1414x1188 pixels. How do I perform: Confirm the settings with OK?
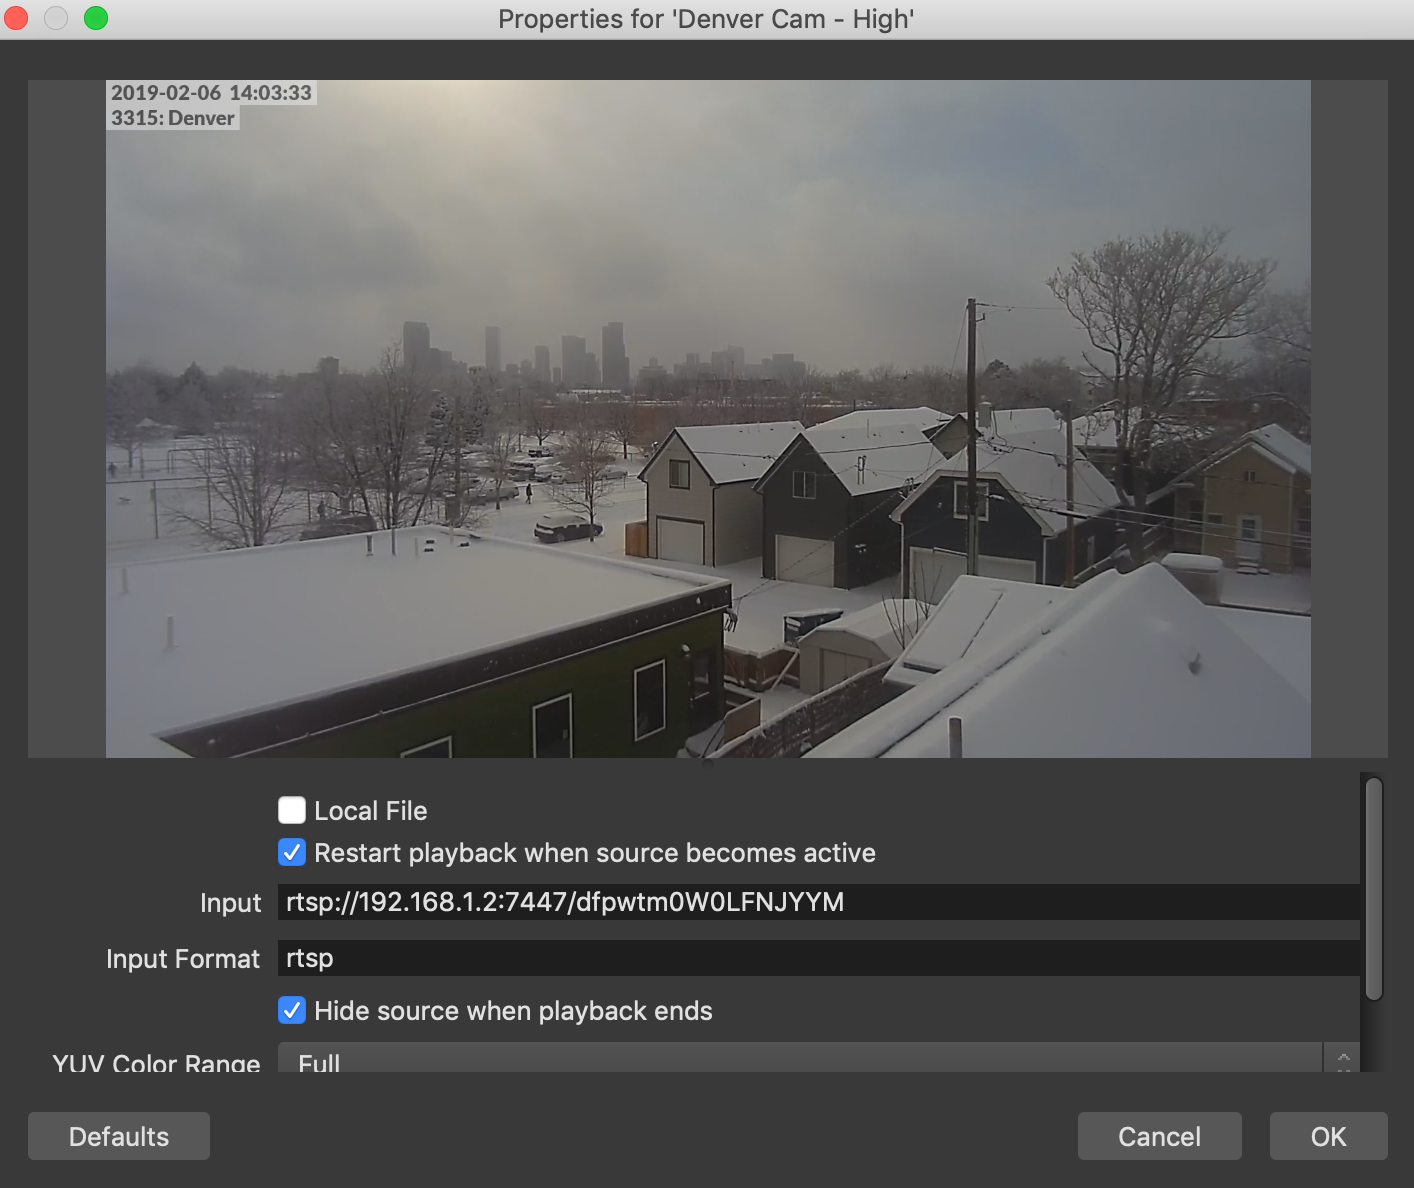[x=1328, y=1136]
